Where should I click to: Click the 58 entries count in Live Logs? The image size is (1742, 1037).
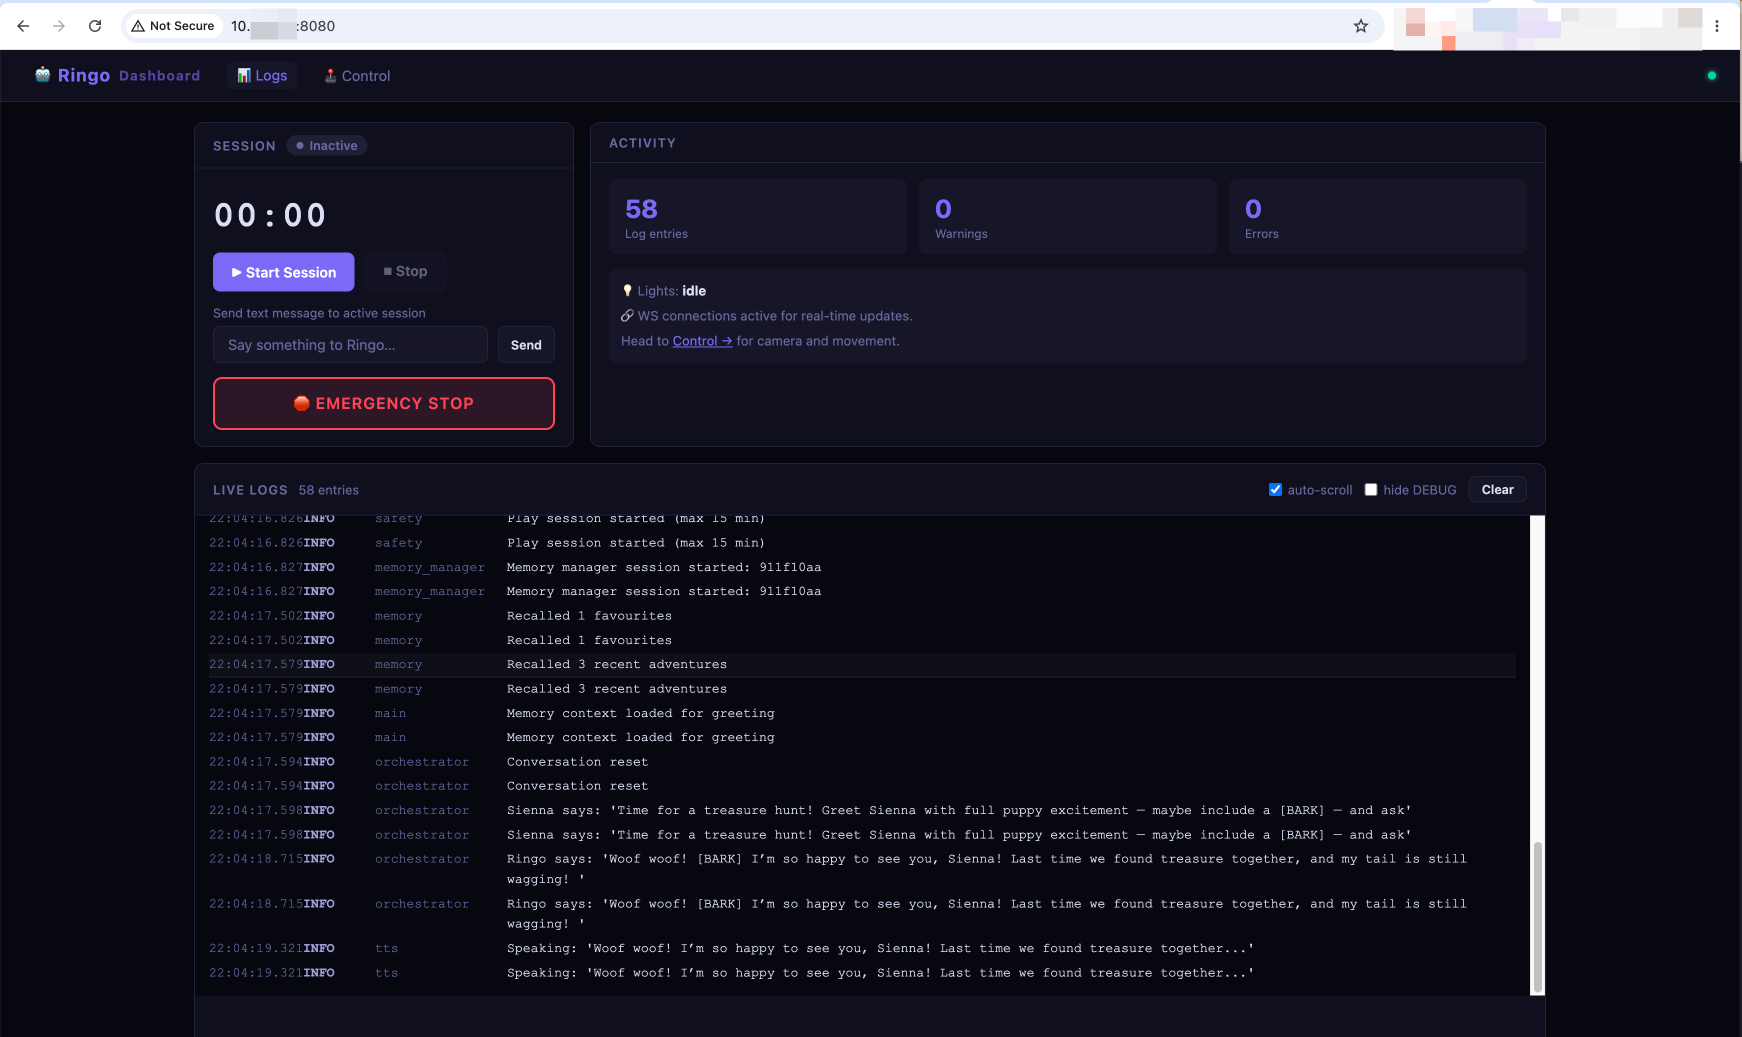click(x=329, y=490)
